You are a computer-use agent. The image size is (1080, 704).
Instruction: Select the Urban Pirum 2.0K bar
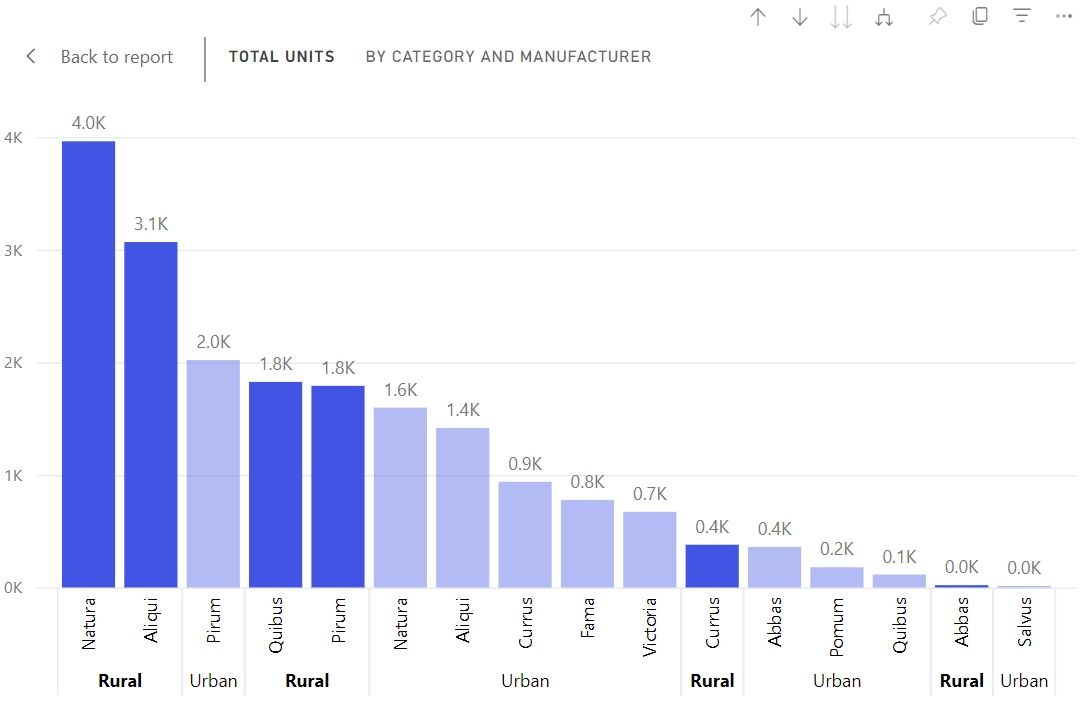(x=214, y=474)
